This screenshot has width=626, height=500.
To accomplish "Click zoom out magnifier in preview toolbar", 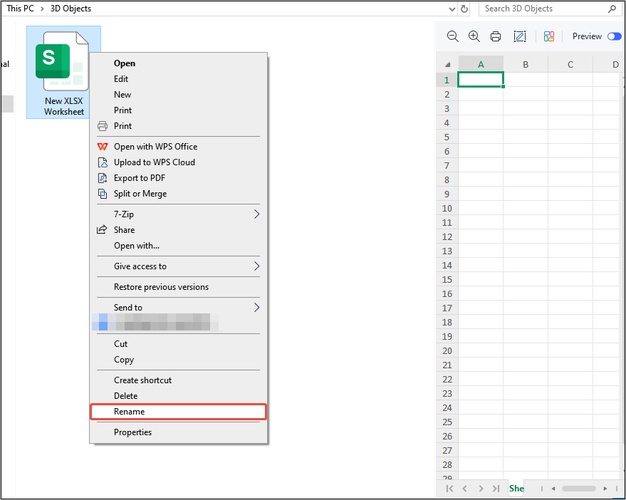I will pyautogui.click(x=452, y=36).
